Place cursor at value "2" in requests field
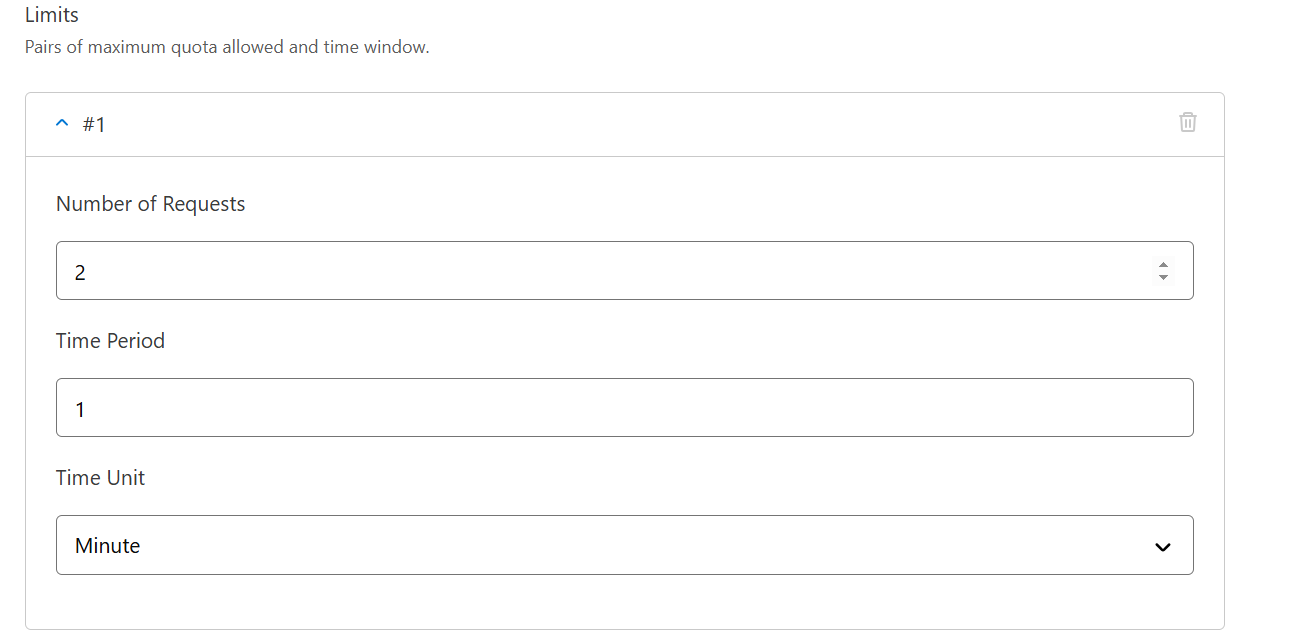The width and height of the screenshot is (1296, 643). point(80,271)
